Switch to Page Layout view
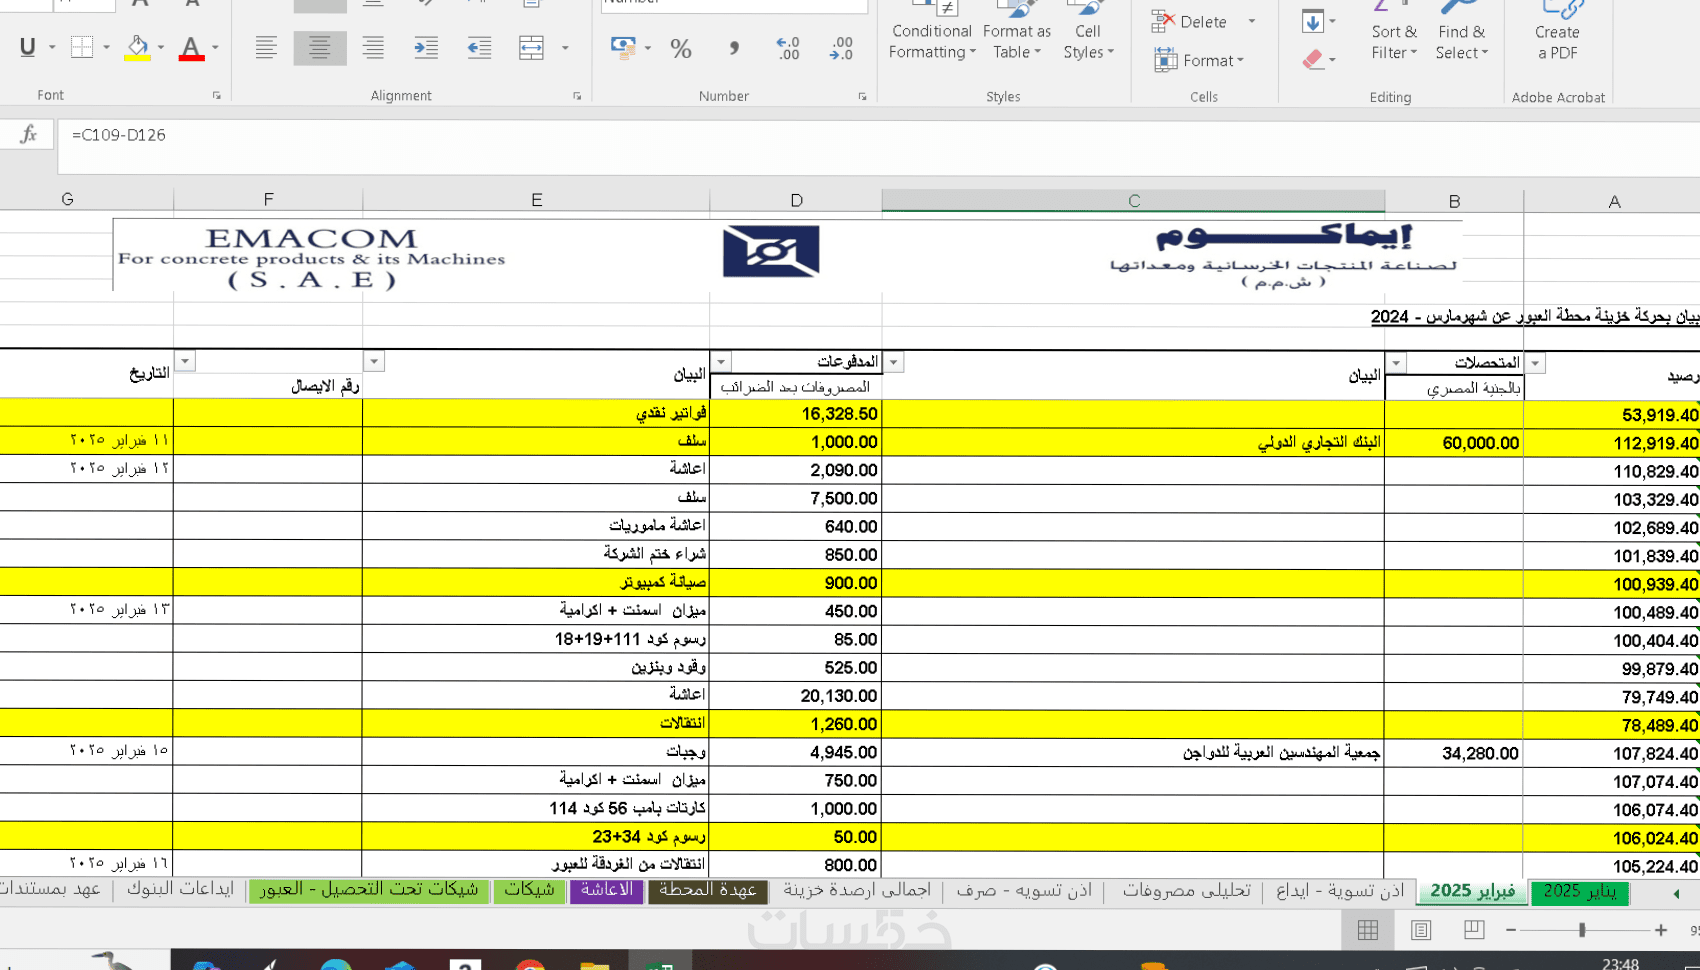The image size is (1700, 970). (x=1421, y=930)
